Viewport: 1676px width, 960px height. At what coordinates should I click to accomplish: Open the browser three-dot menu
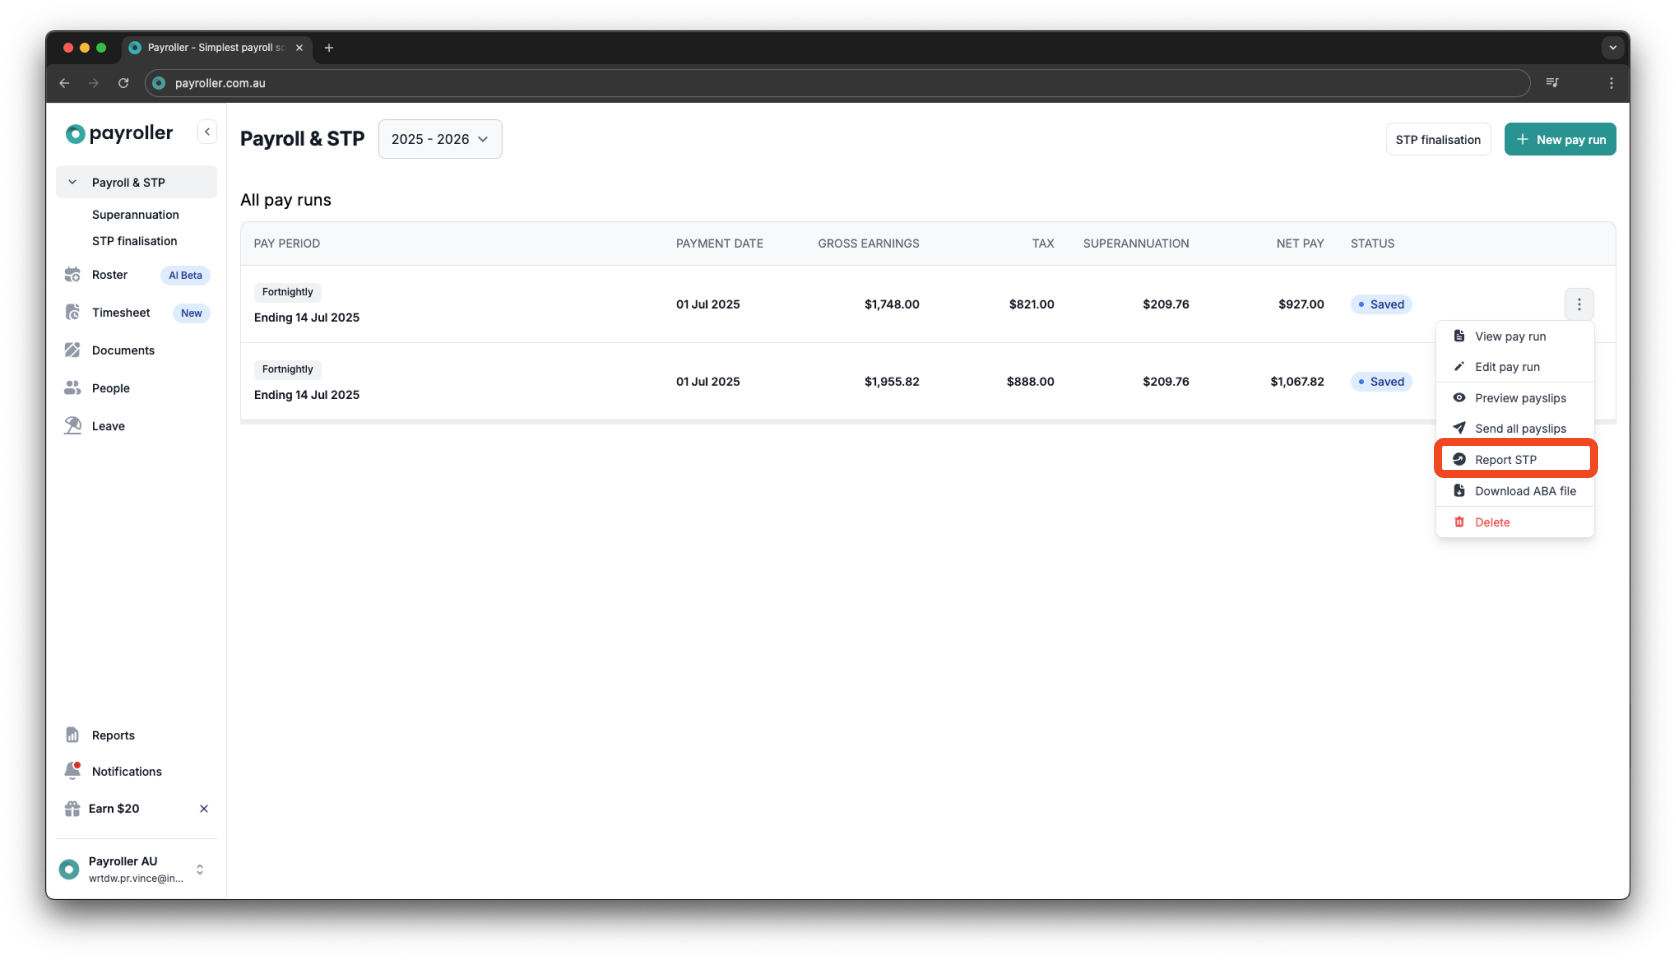pos(1611,83)
